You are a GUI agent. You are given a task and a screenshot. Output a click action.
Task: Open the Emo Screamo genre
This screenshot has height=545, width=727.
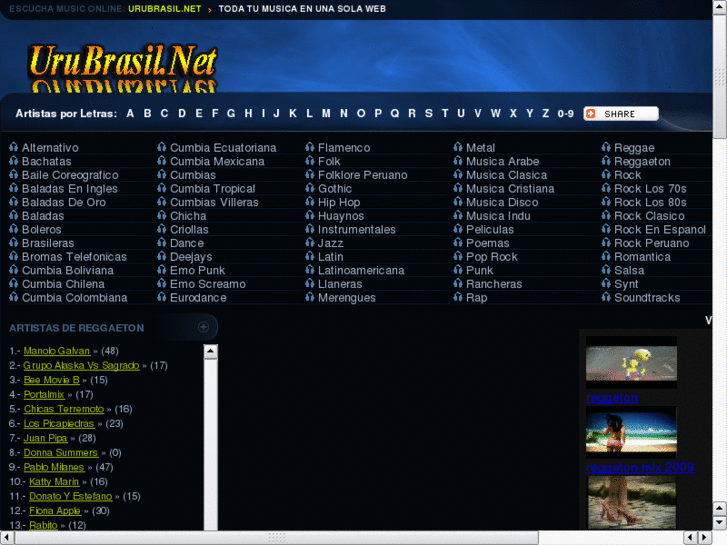click(x=208, y=284)
